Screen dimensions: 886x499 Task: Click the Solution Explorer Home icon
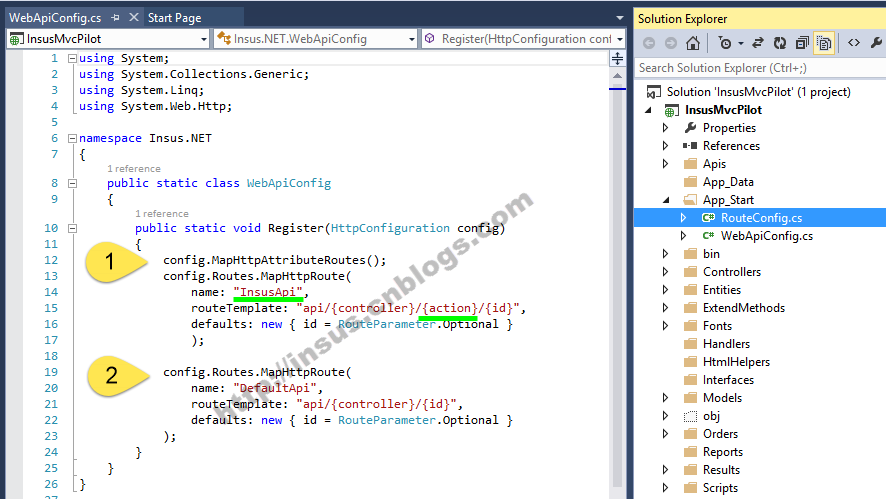[x=693, y=43]
